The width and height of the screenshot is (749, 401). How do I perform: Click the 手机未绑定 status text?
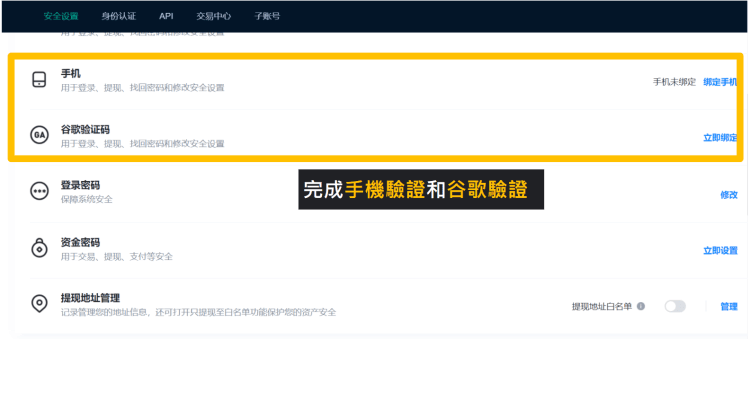click(x=674, y=82)
